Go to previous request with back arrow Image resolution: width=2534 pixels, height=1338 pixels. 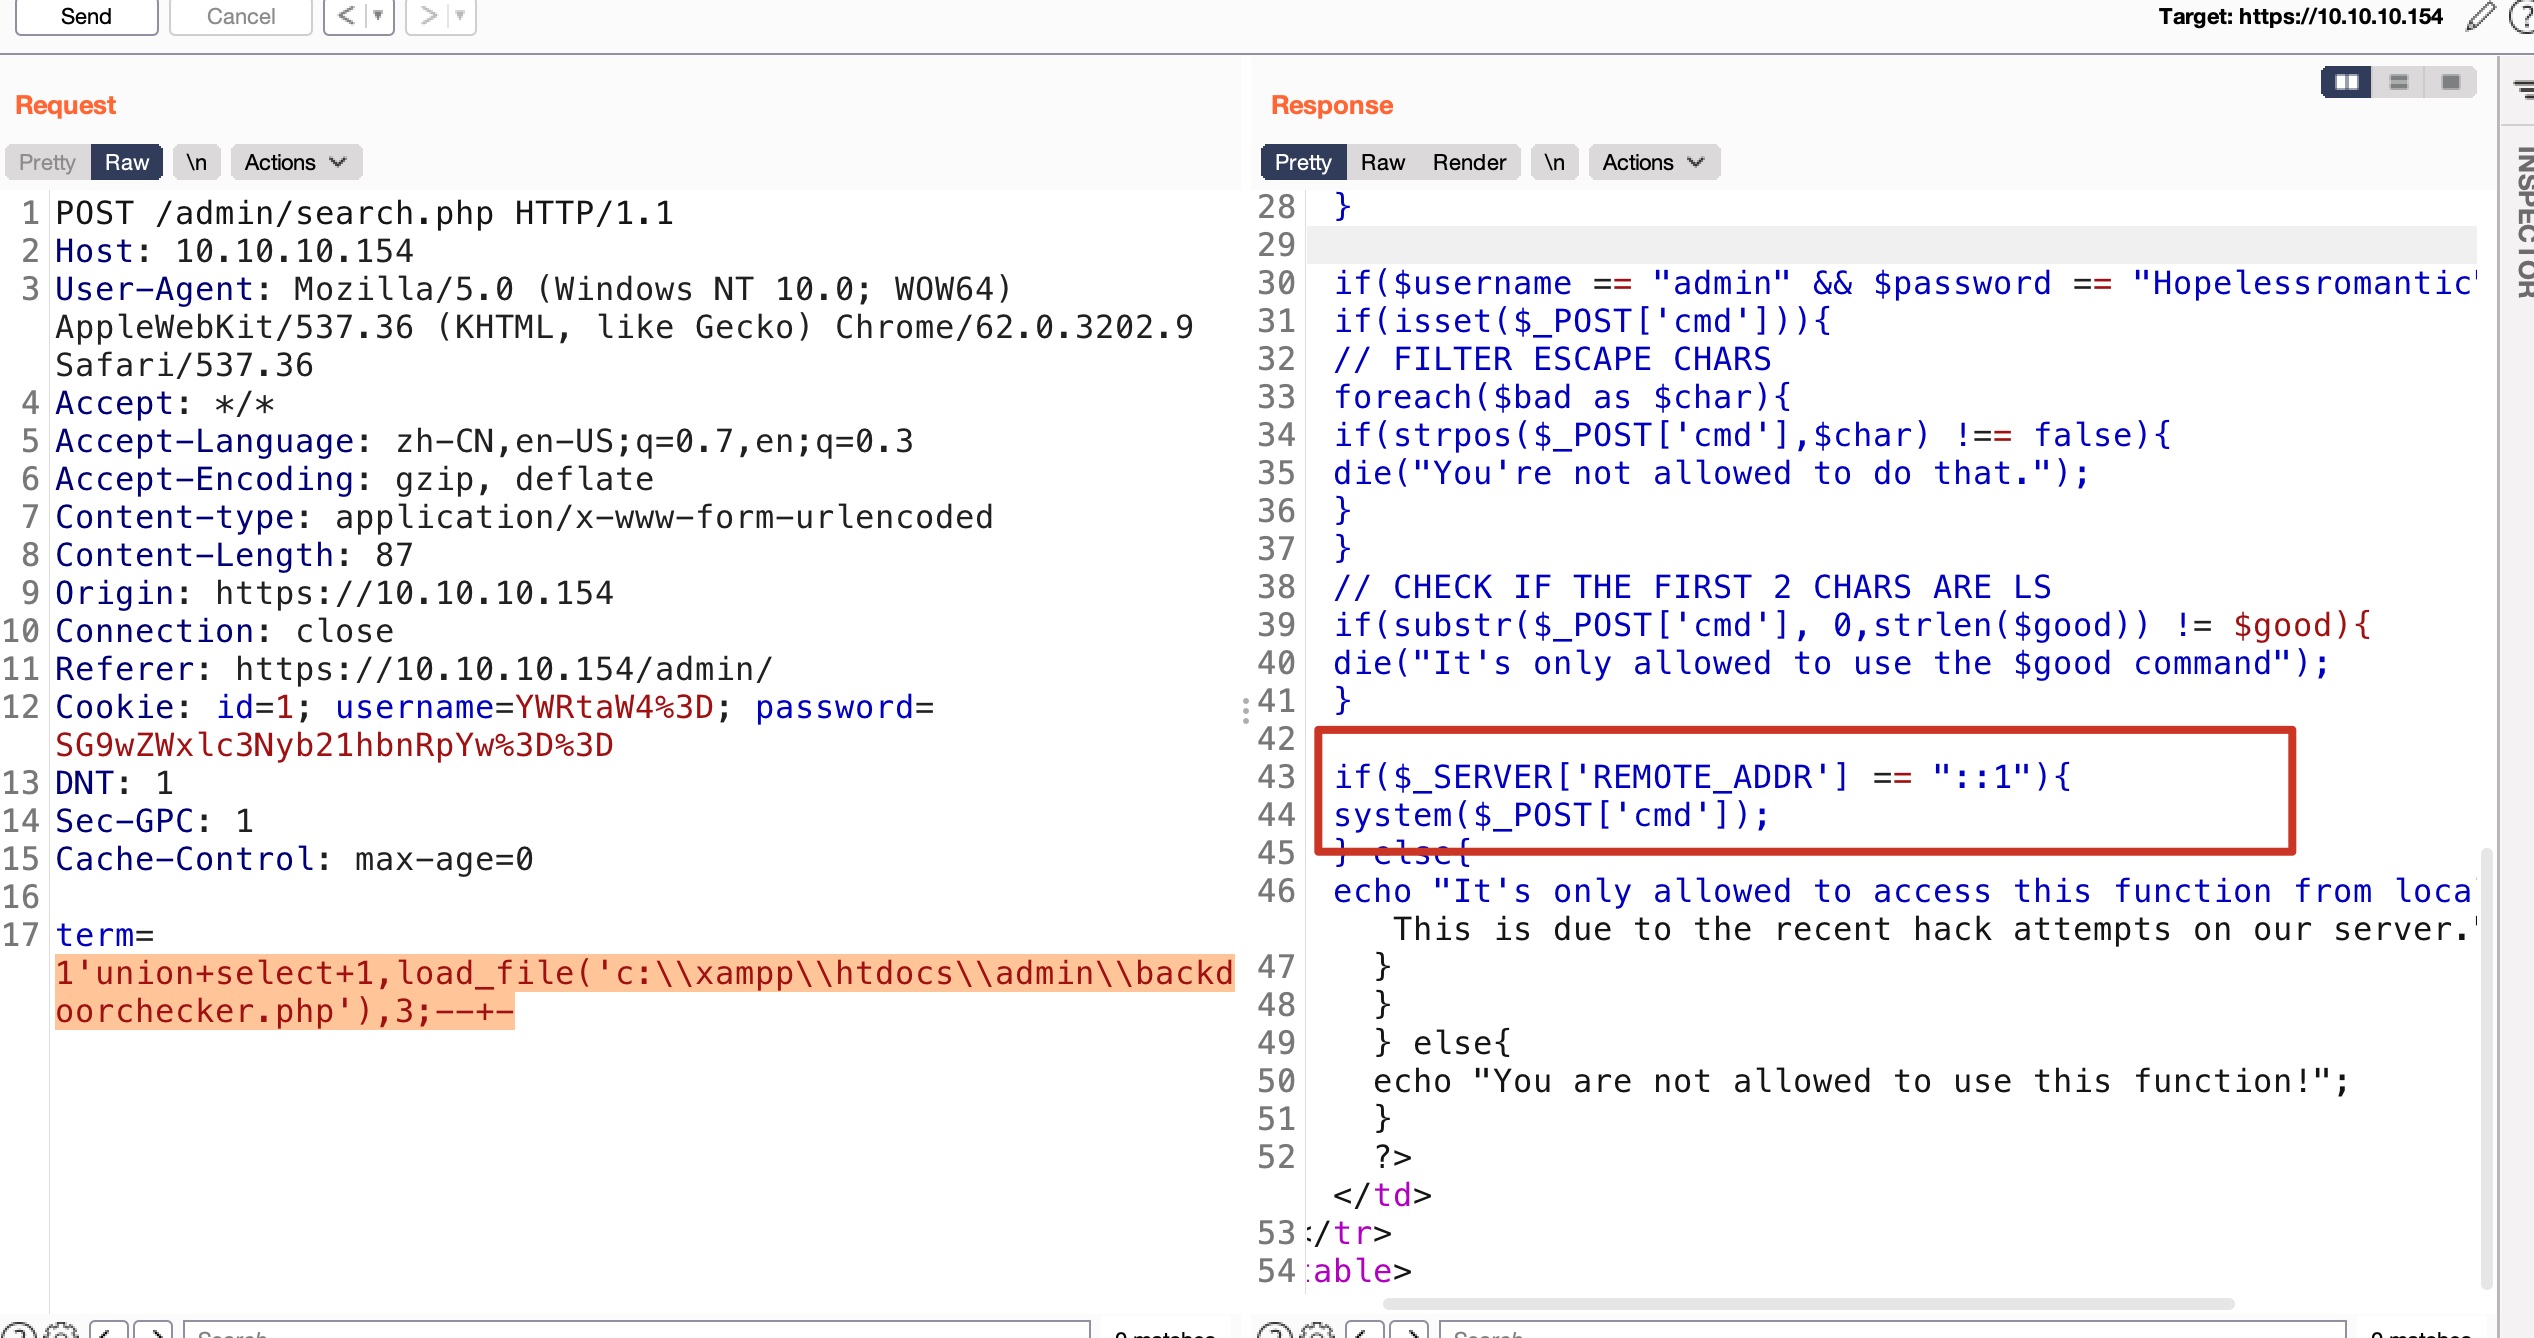(x=346, y=16)
